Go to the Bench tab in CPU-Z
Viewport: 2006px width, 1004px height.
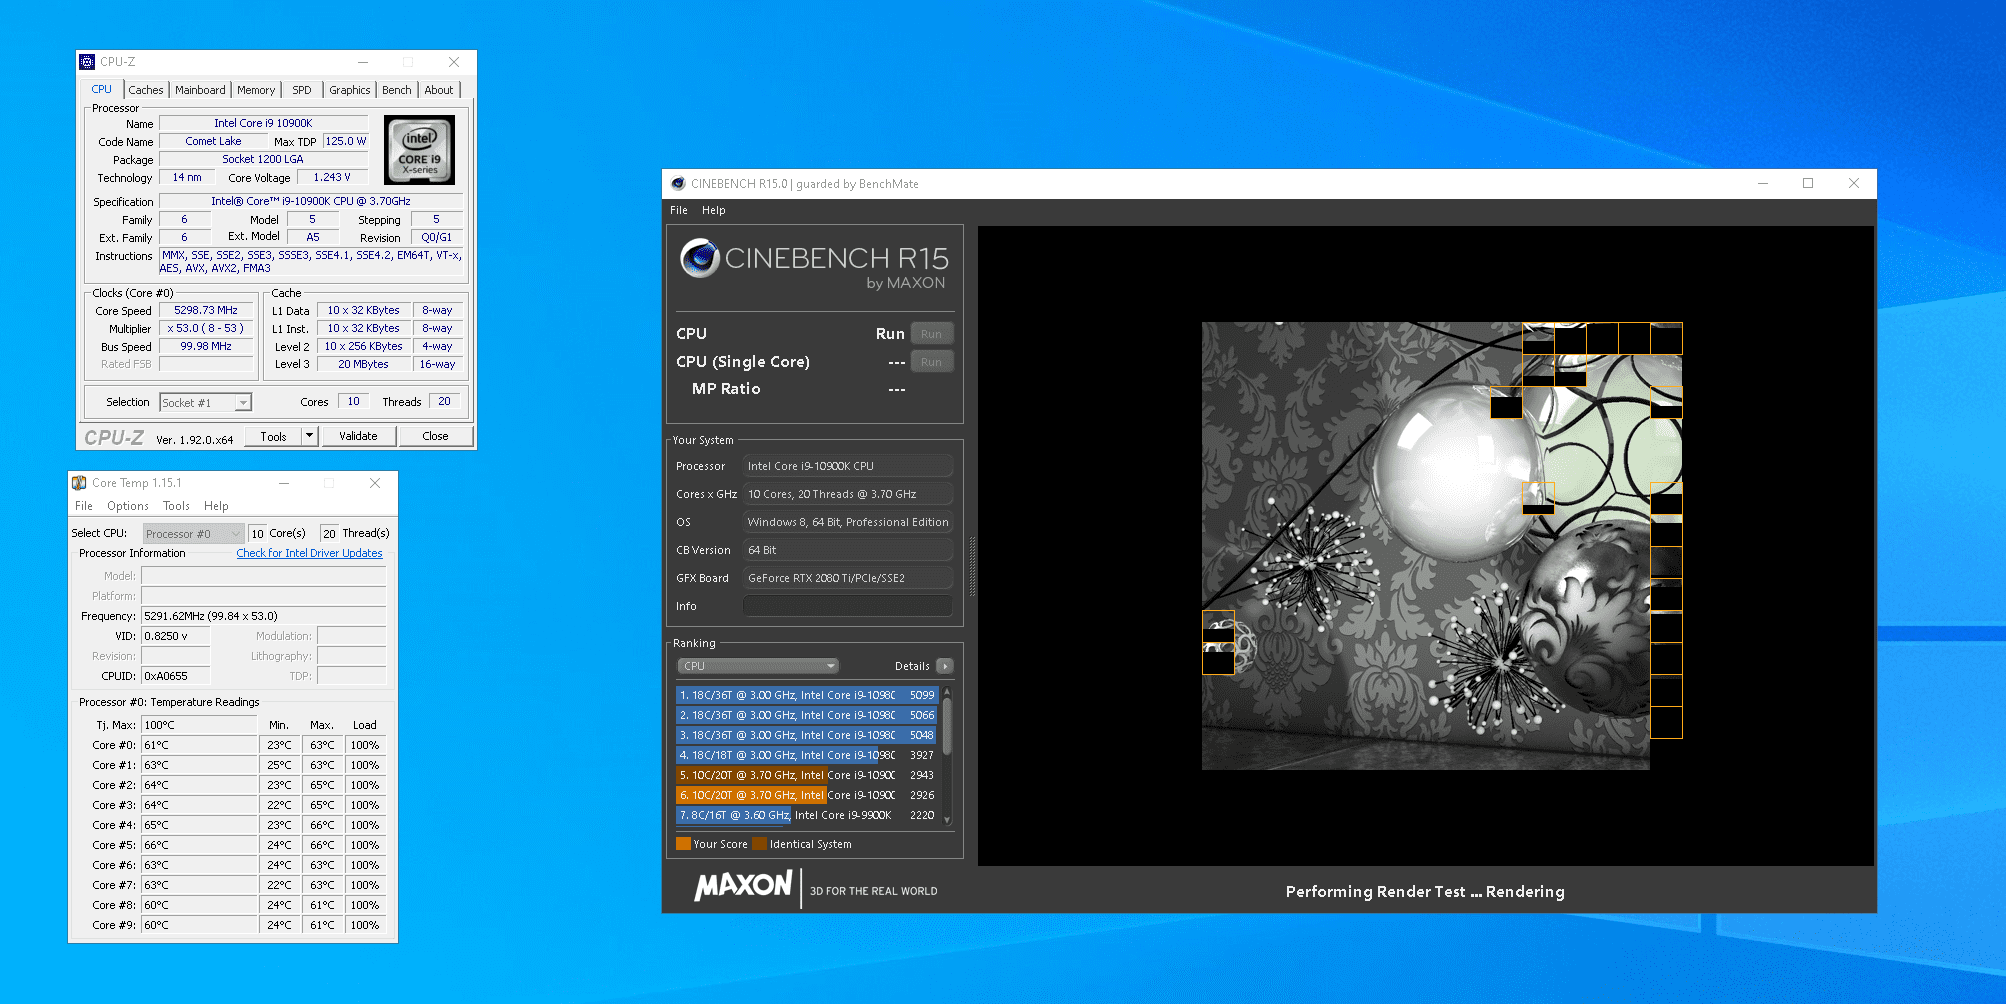click(397, 90)
